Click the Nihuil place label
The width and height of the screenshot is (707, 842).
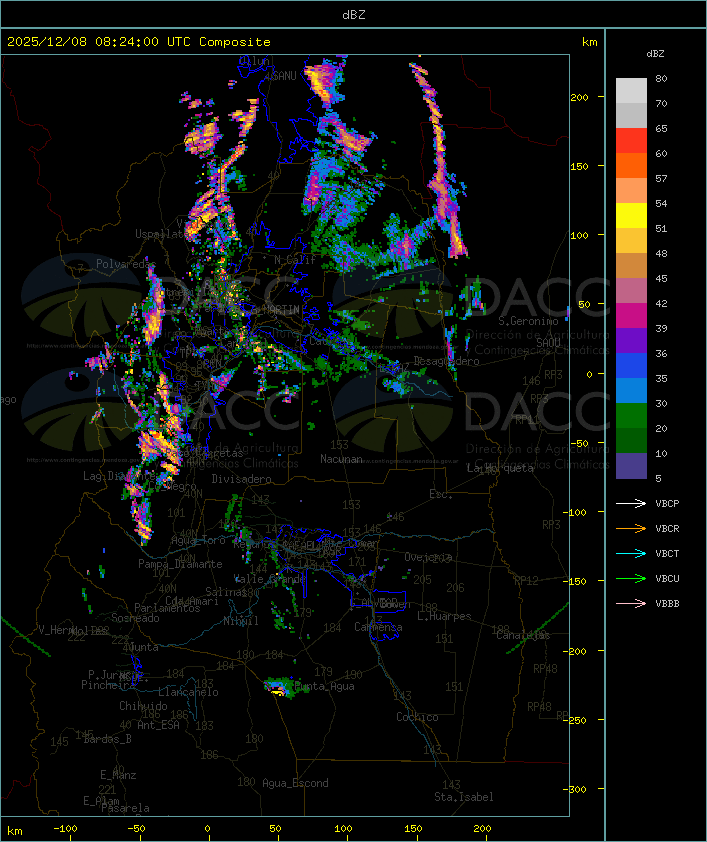(x=241, y=621)
